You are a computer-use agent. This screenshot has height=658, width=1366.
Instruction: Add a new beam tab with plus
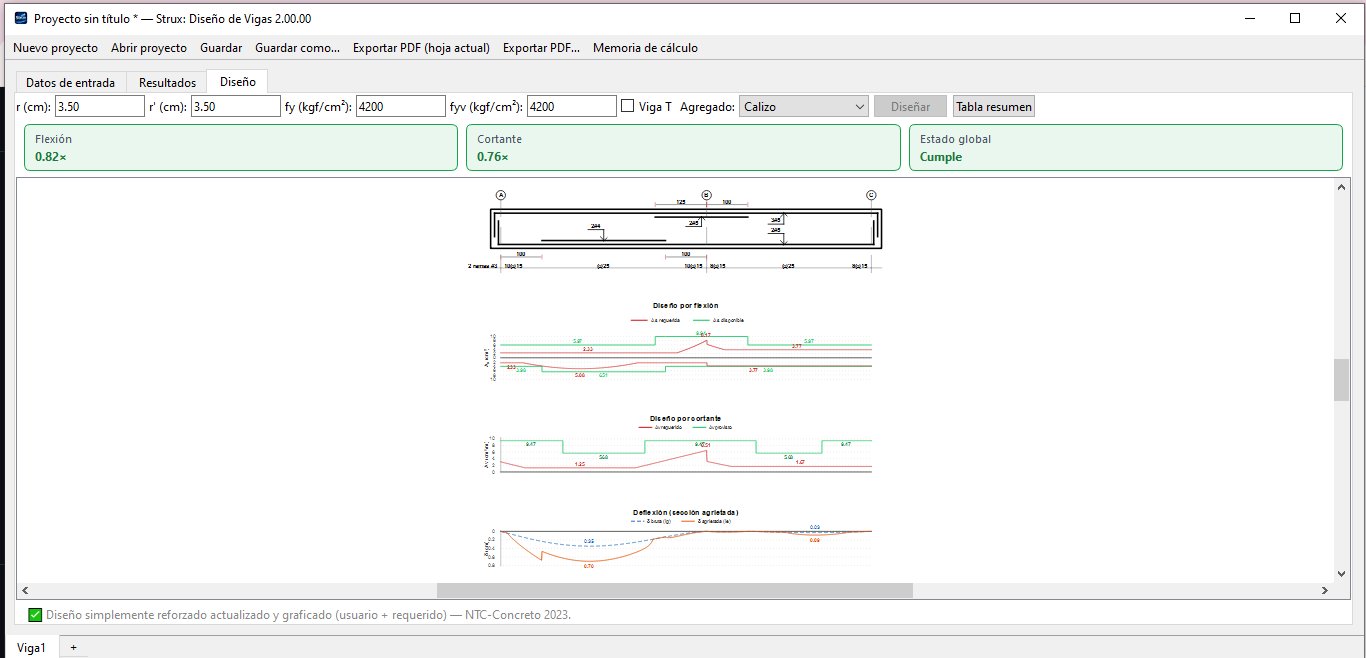73,648
